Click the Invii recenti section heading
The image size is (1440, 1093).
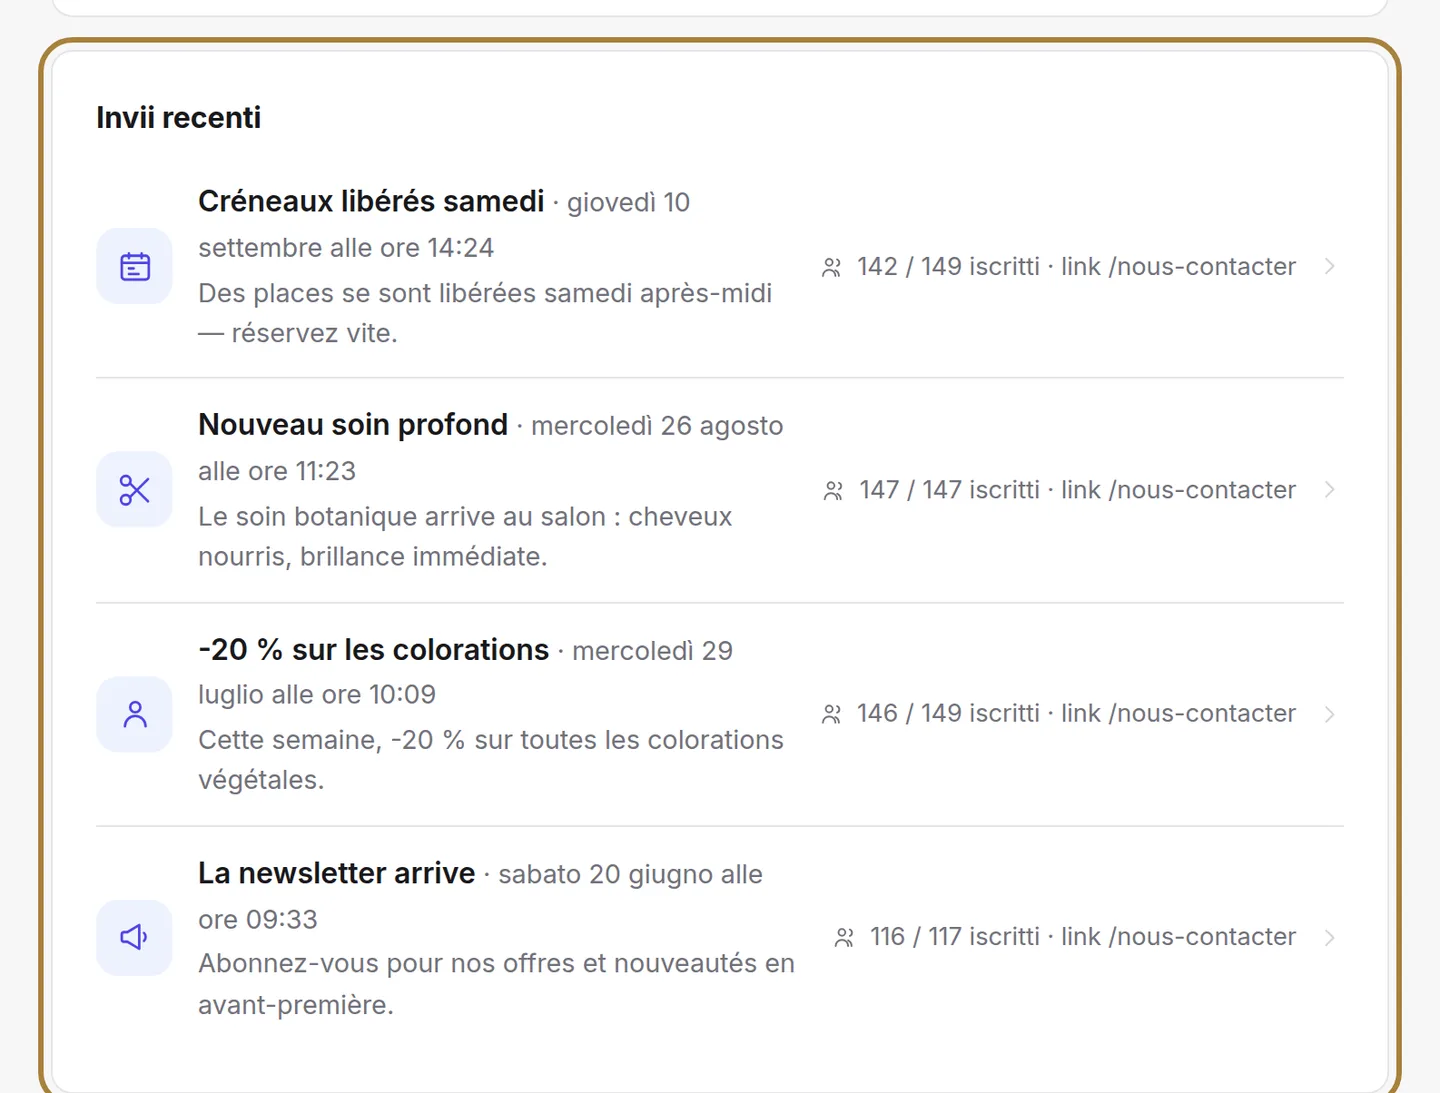point(178,118)
